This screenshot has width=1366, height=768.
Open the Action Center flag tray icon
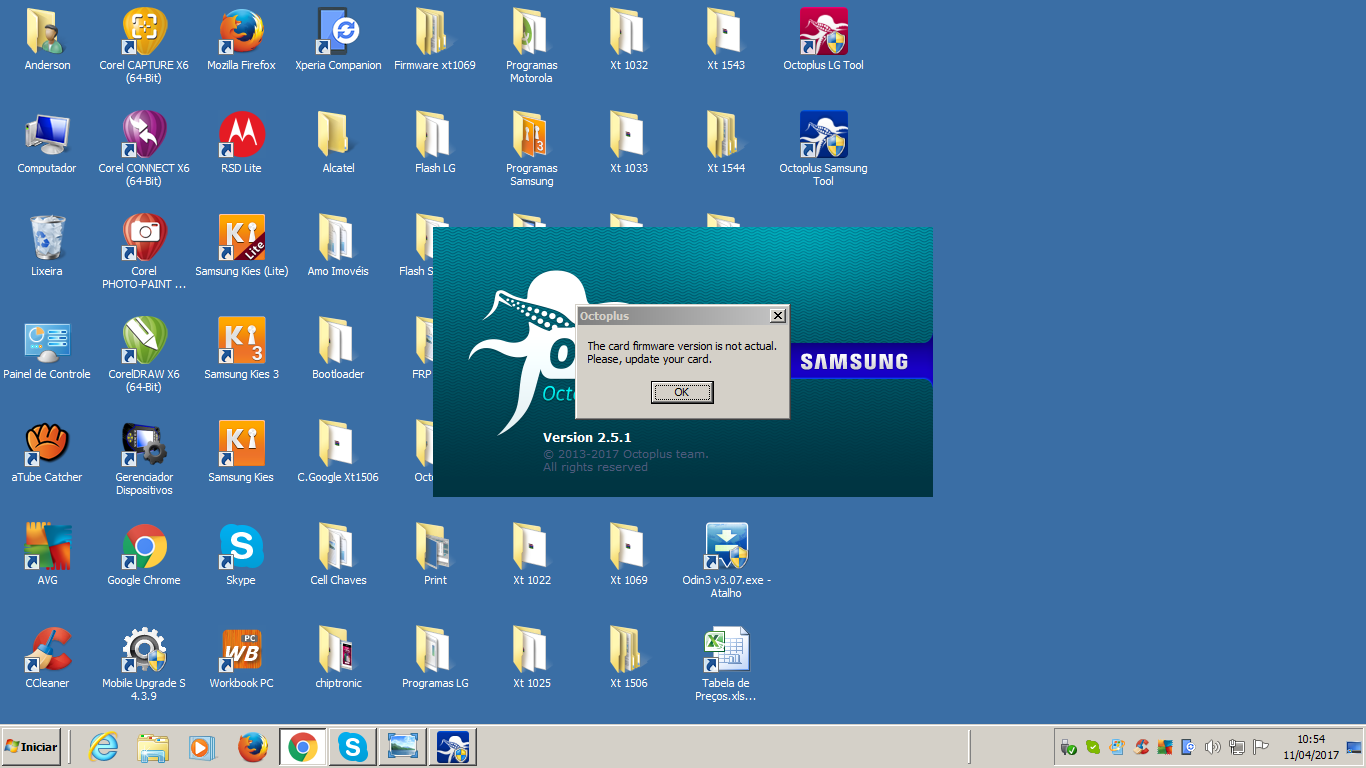tap(1261, 747)
